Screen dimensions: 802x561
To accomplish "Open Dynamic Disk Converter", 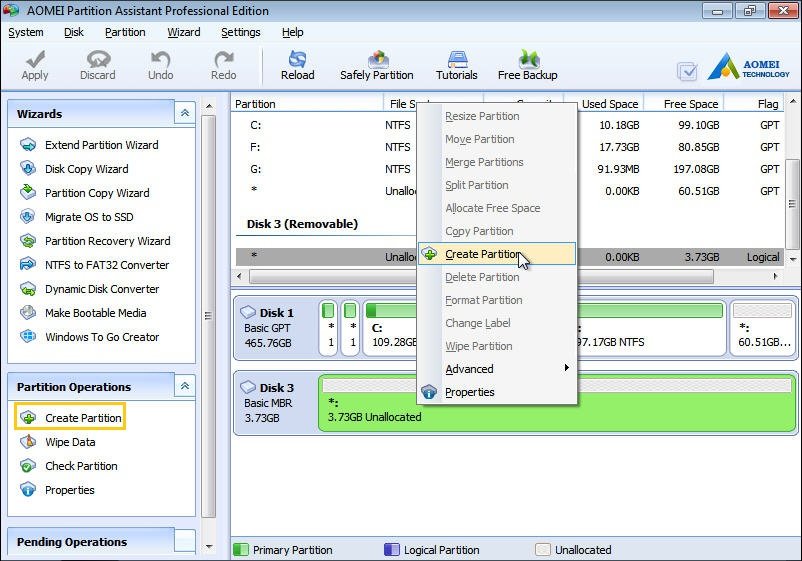I will click(102, 289).
